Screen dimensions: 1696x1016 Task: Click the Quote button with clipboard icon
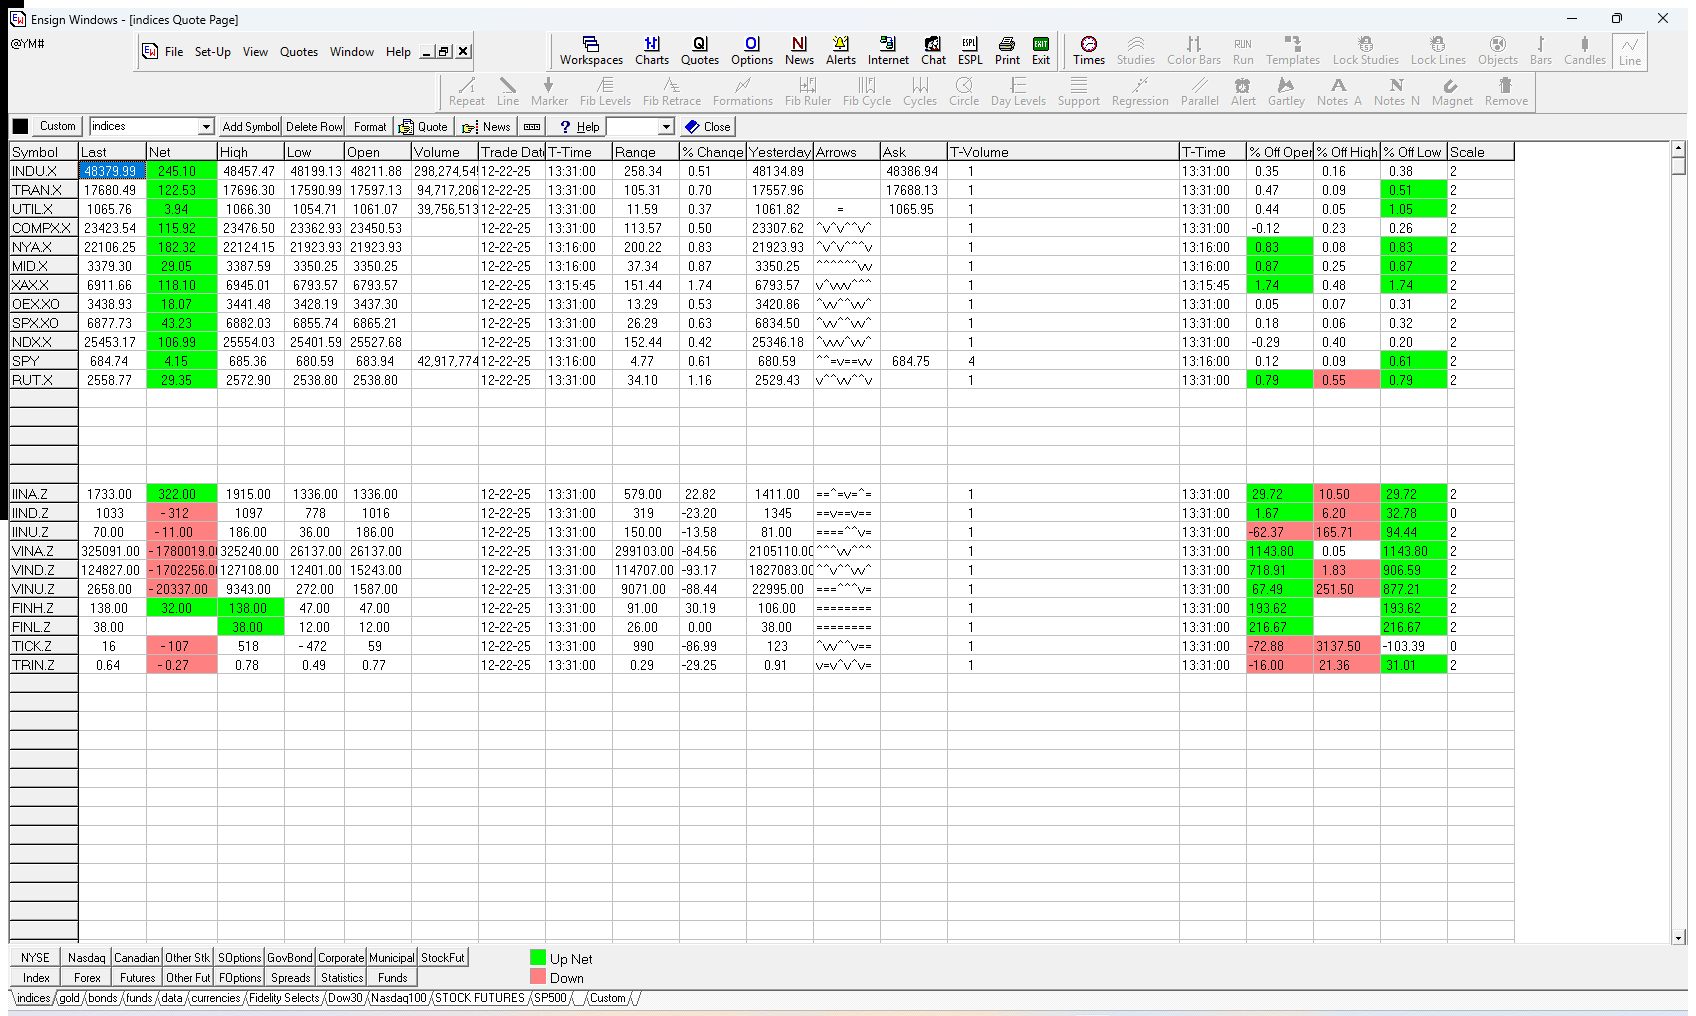(x=423, y=127)
